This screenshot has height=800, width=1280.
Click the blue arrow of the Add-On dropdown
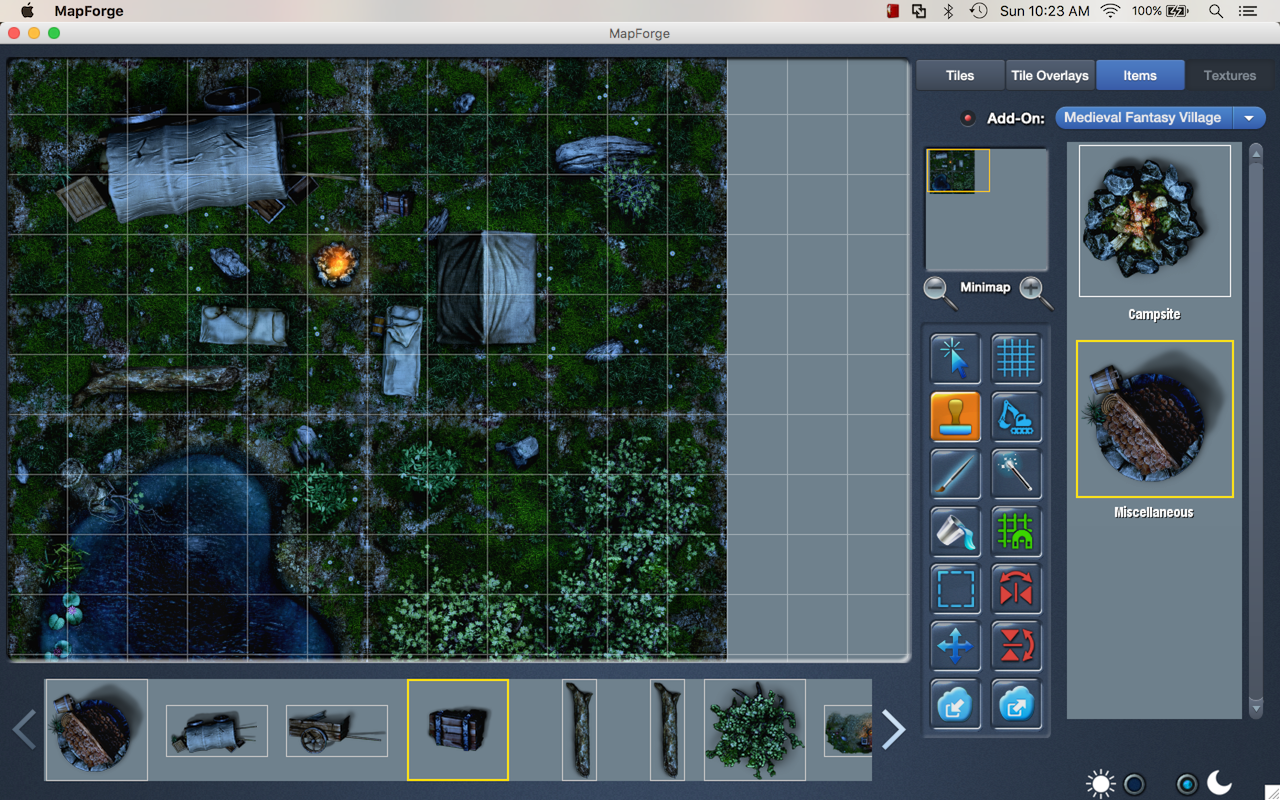coord(1249,118)
